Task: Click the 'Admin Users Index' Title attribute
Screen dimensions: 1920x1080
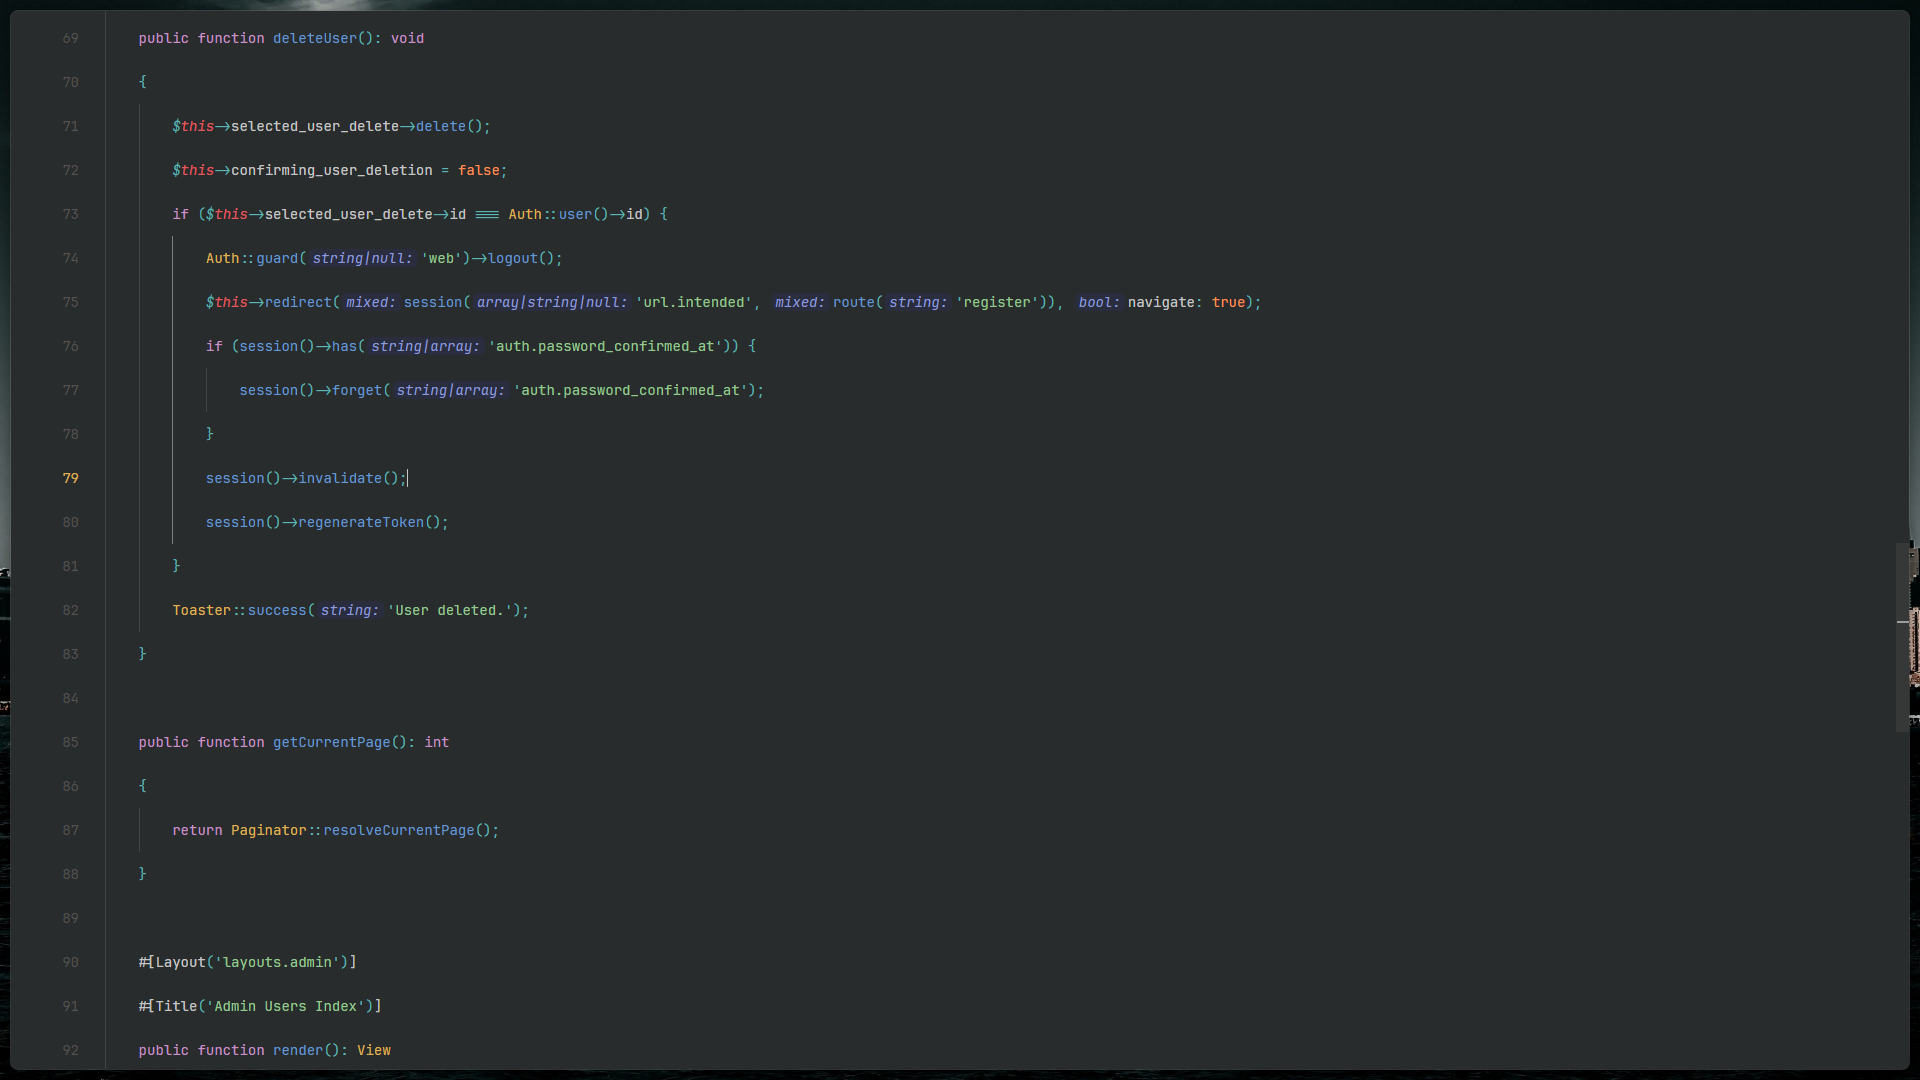Action: coord(285,1006)
